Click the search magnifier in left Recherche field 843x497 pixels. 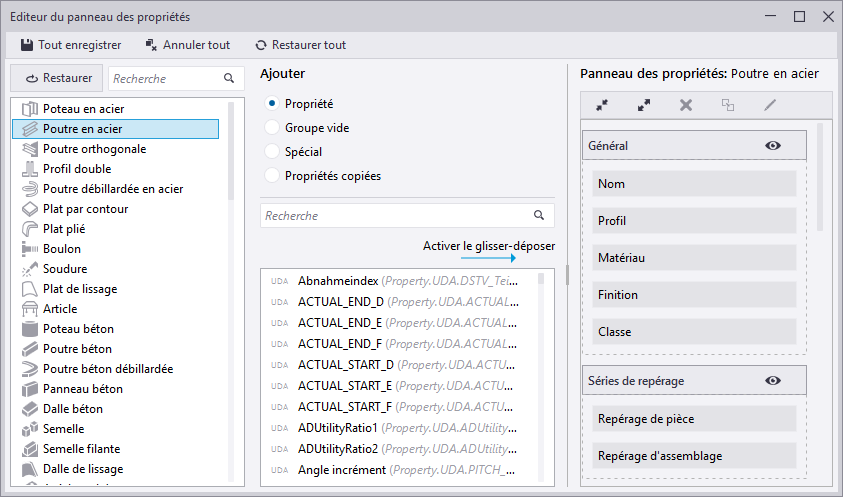click(x=229, y=78)
